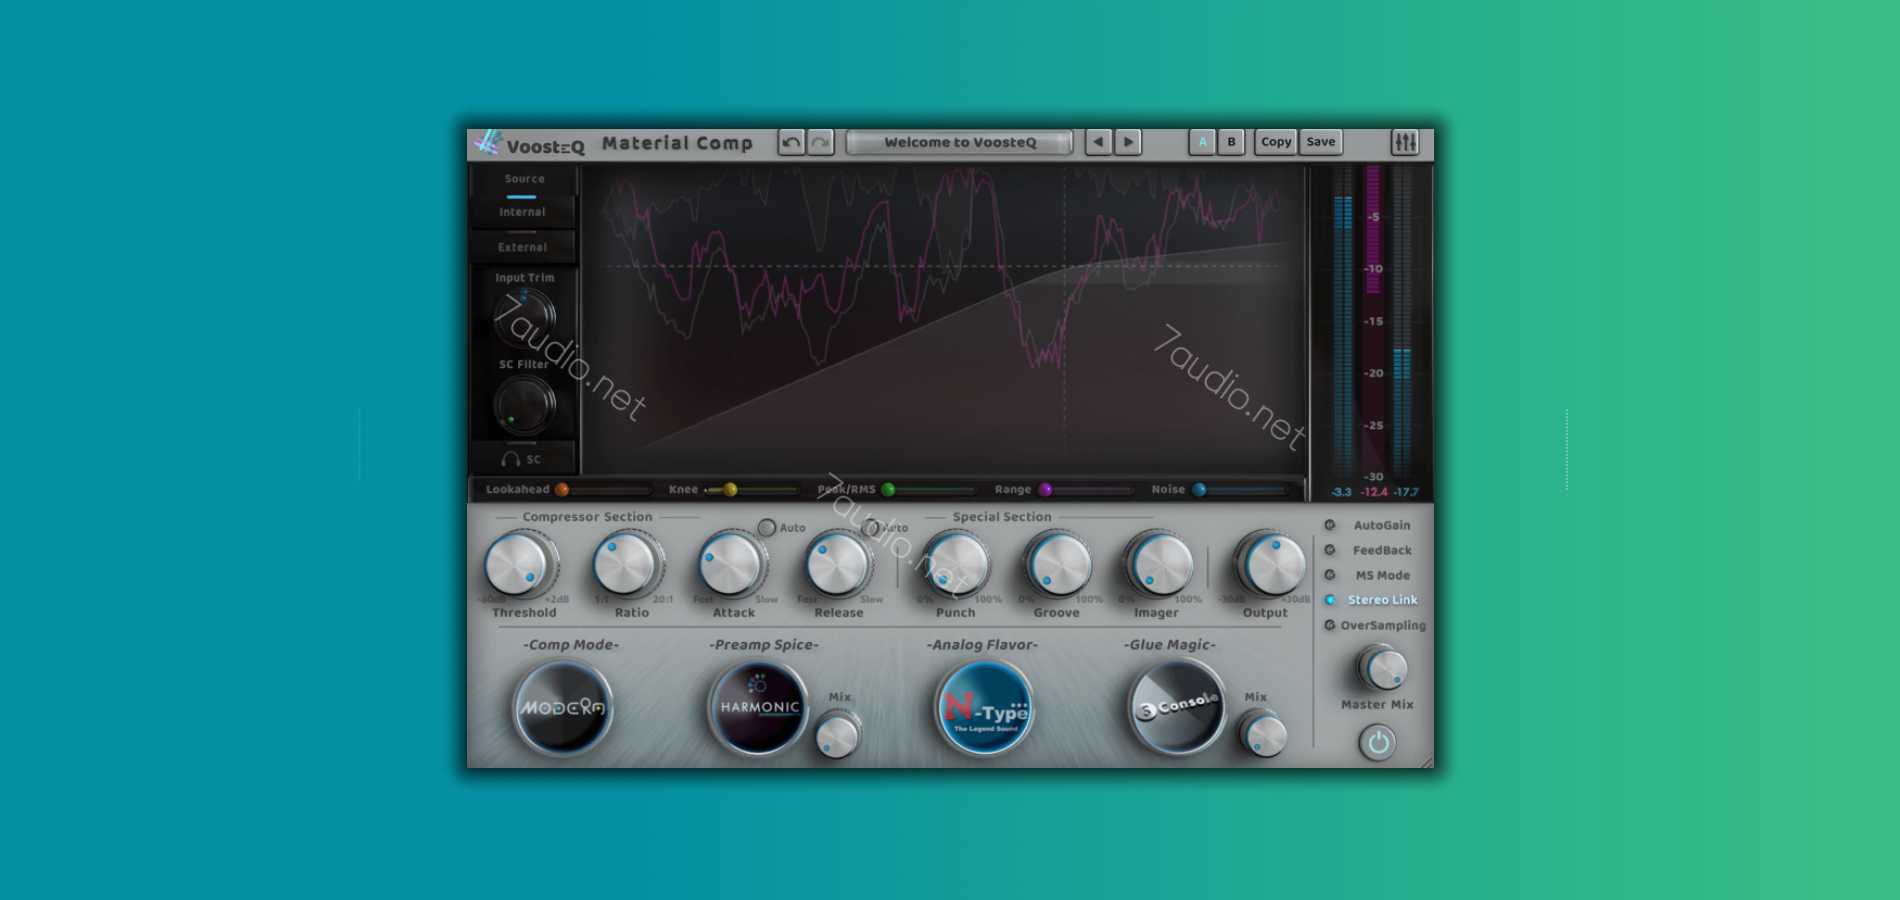Go to the previous preset arrow

1098,142
